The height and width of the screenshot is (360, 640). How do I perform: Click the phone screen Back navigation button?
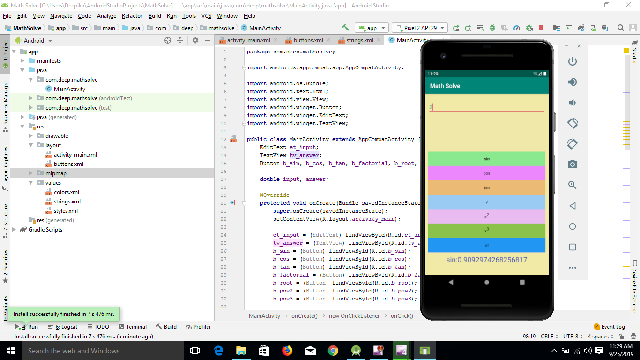451,282
